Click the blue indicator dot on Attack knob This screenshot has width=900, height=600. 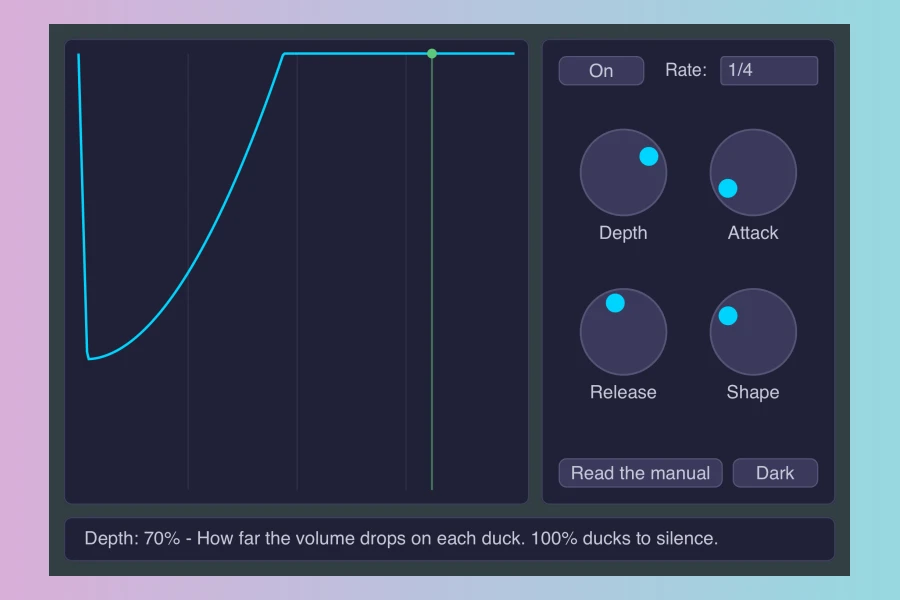coord(728,188)
